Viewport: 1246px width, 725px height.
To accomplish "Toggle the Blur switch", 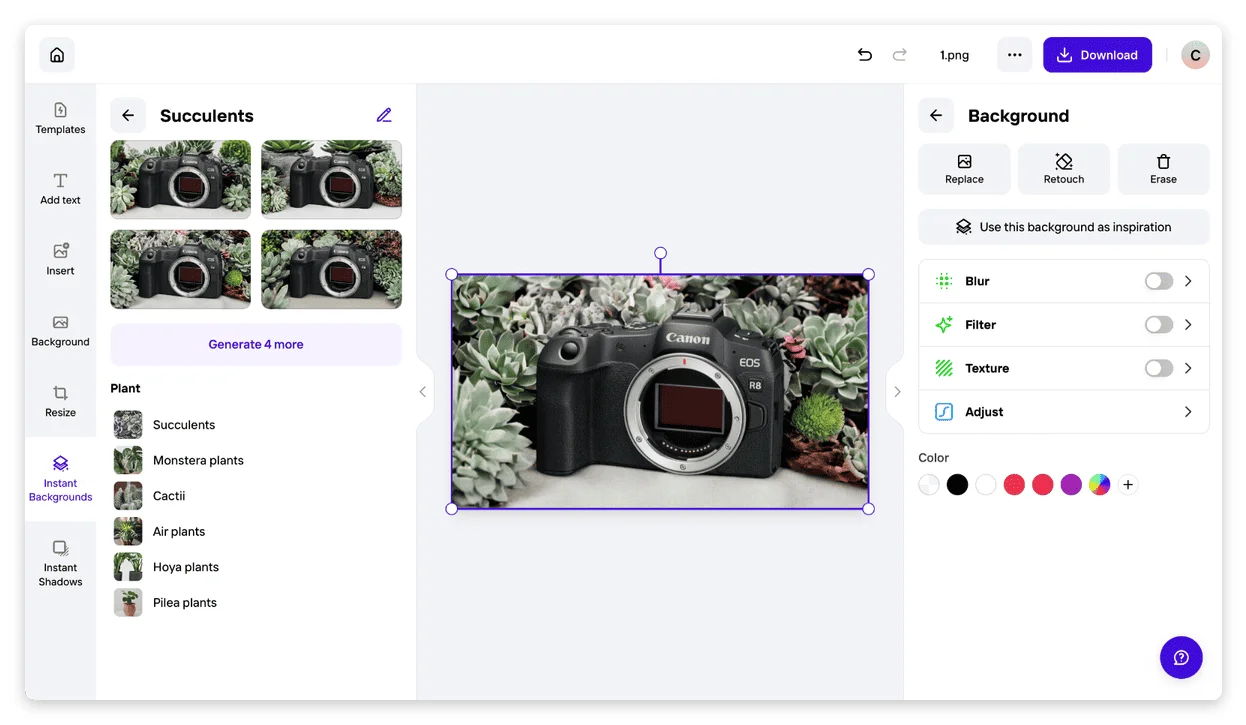I will [x=1159, y=281].
